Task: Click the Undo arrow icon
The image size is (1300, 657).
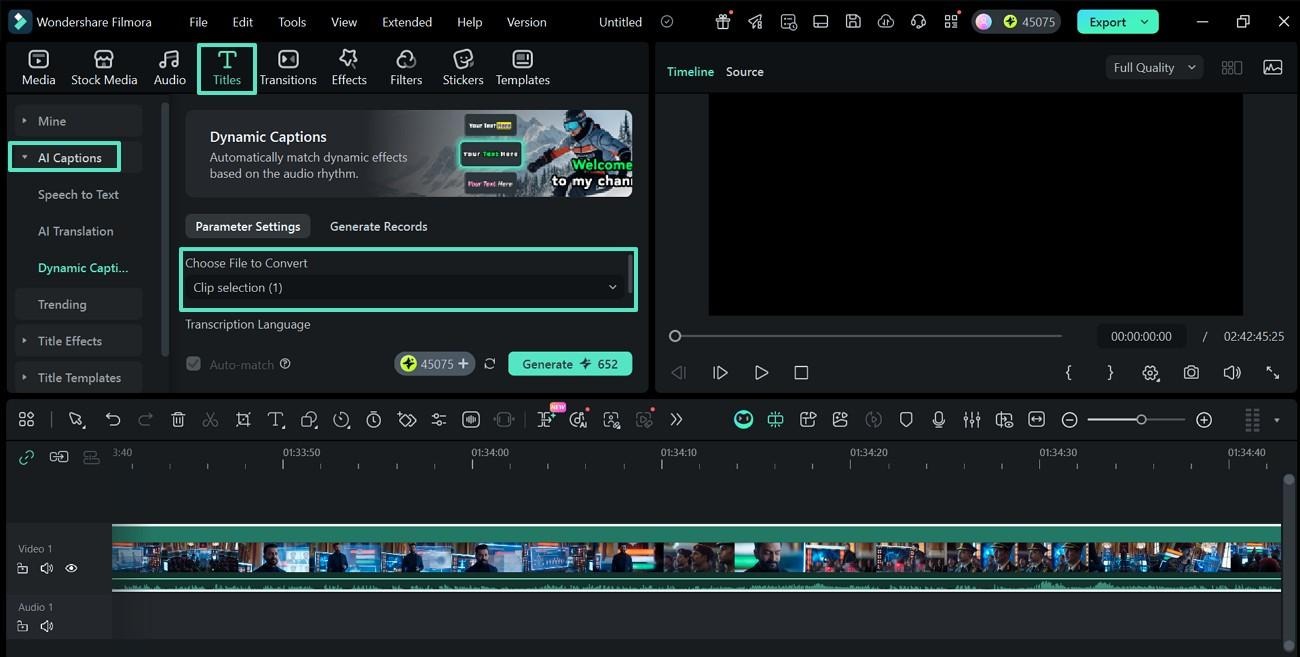Action: [113, 419]
